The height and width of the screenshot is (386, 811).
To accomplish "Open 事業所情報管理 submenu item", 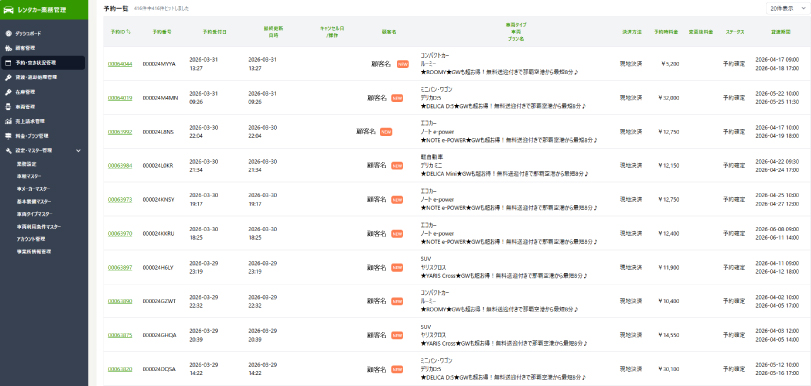I will click(34, 251).
